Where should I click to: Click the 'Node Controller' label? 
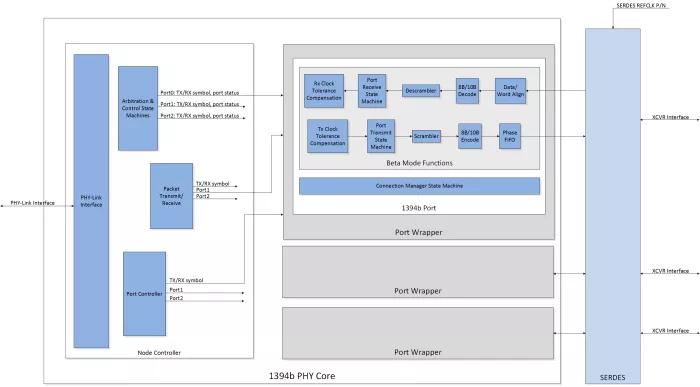click(x=159, y=353)
